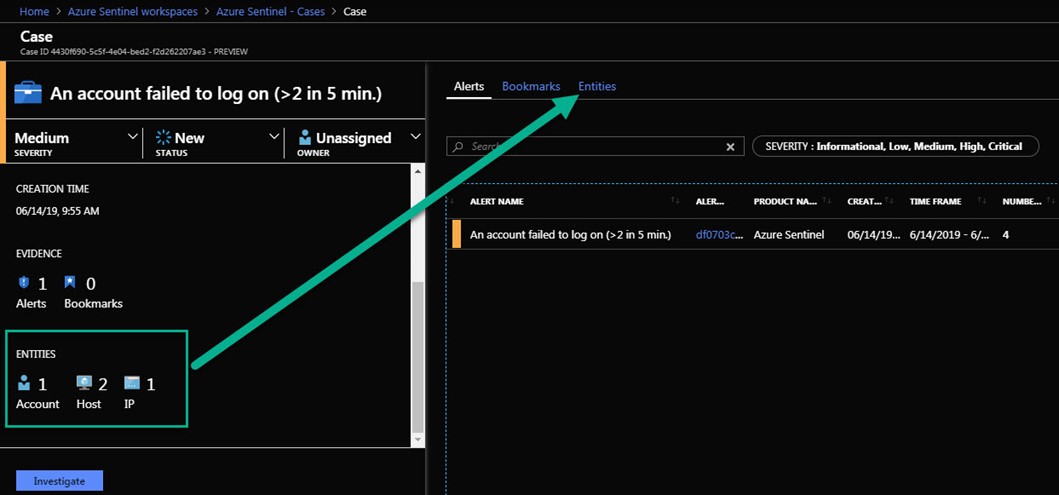
Task: Click the Bookmarks flag icon under Evidence
Action: click(70, 283)
